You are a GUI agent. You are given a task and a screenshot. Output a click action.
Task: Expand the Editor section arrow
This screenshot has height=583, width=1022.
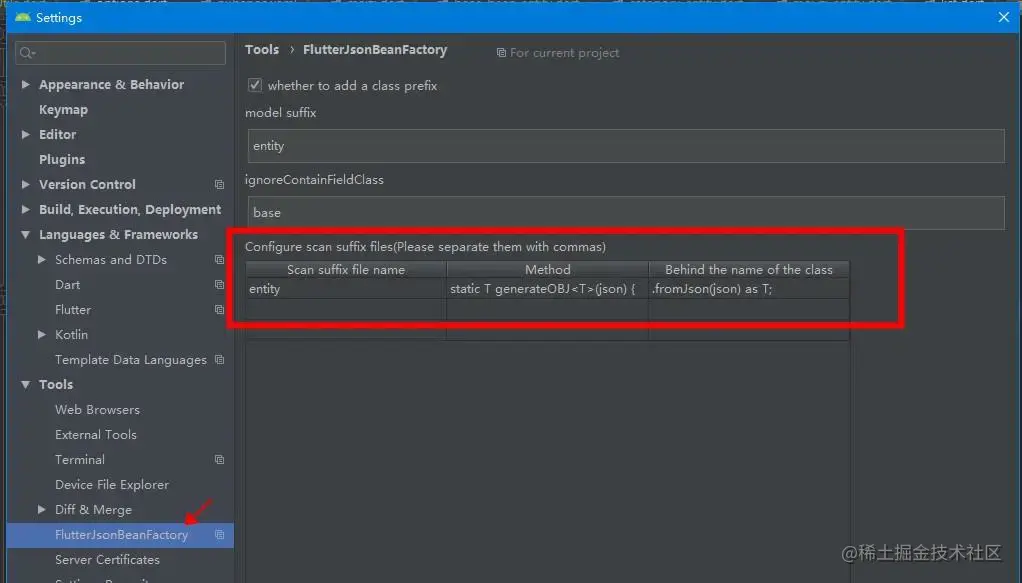[25, 134]
